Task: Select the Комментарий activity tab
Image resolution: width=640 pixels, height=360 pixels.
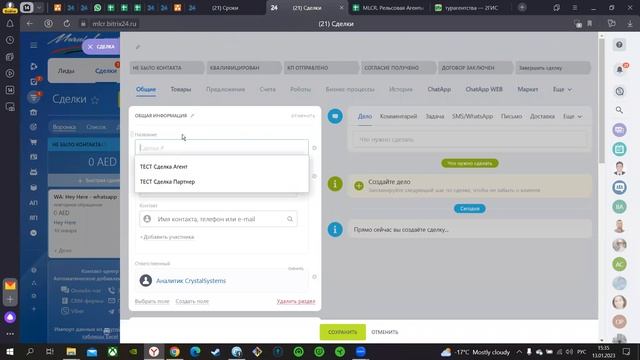Action: click(398, 117)
